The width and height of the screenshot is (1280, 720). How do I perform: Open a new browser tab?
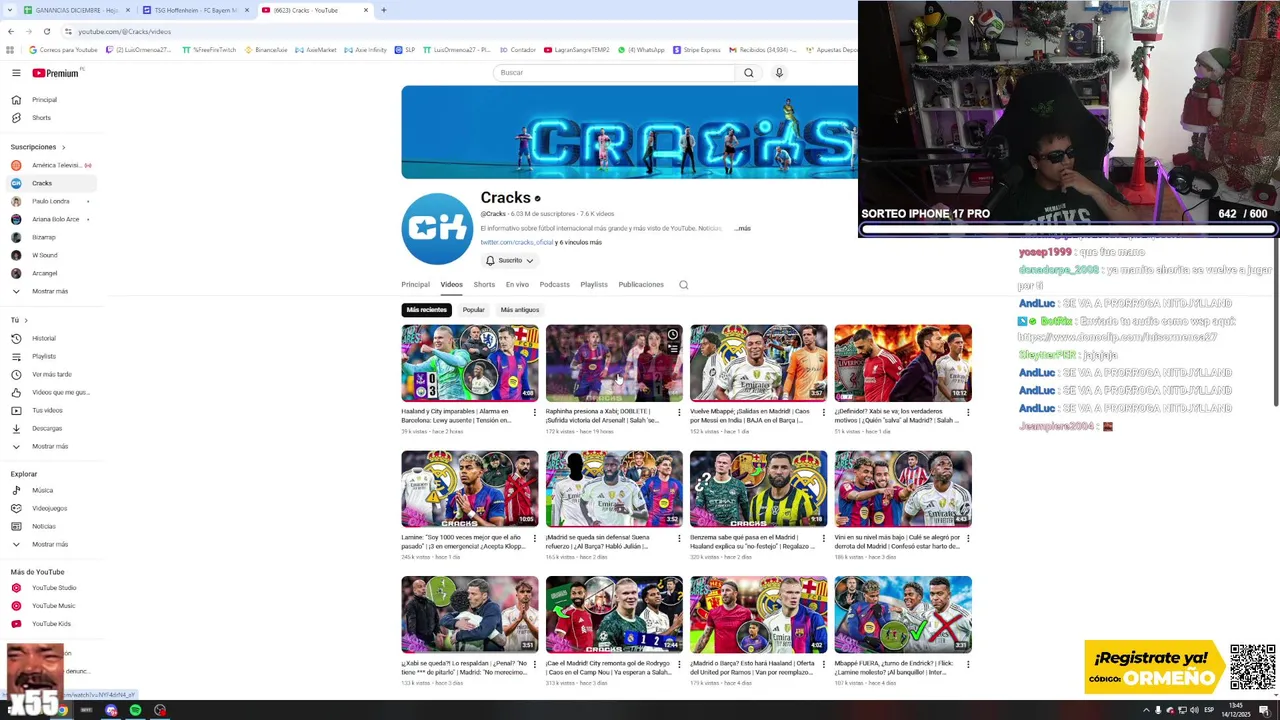[383, 10]
